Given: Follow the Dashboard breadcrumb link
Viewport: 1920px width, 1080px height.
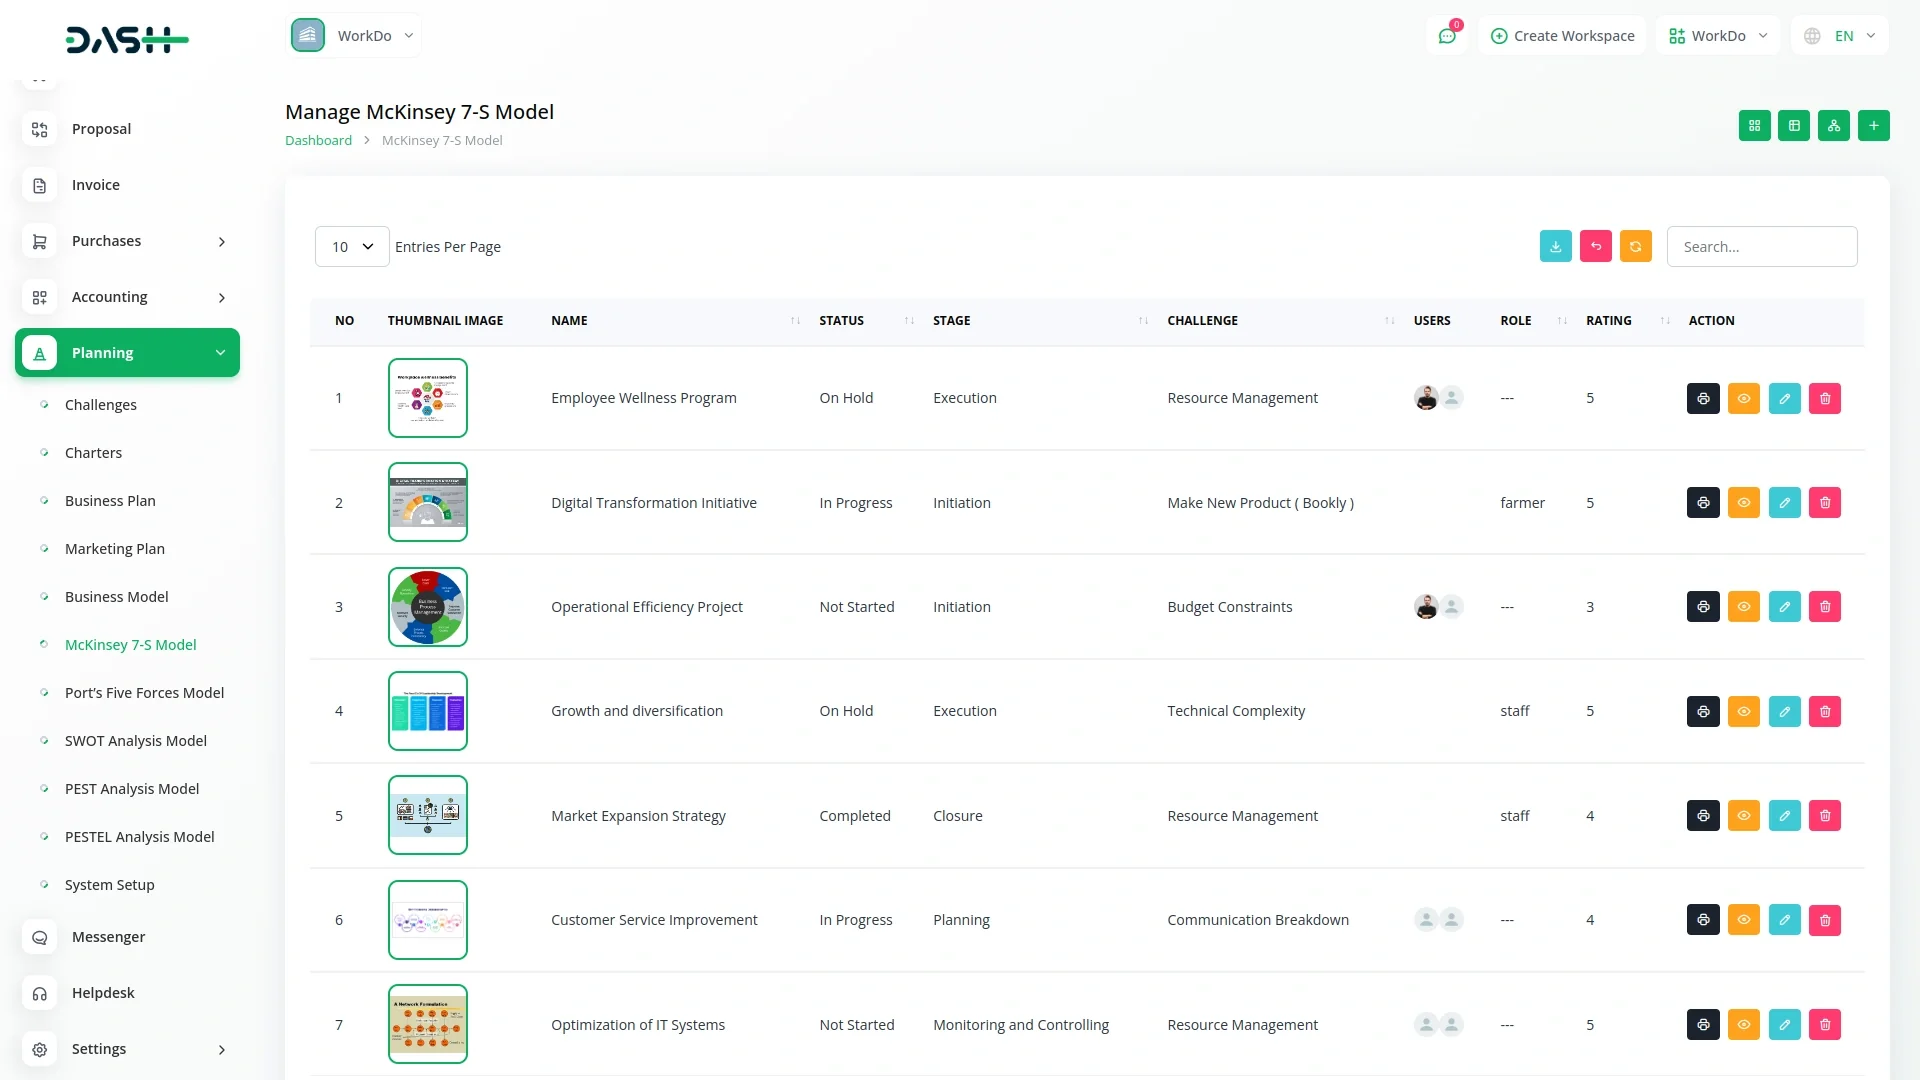Looking at the screenshot, I should point(318,141).
